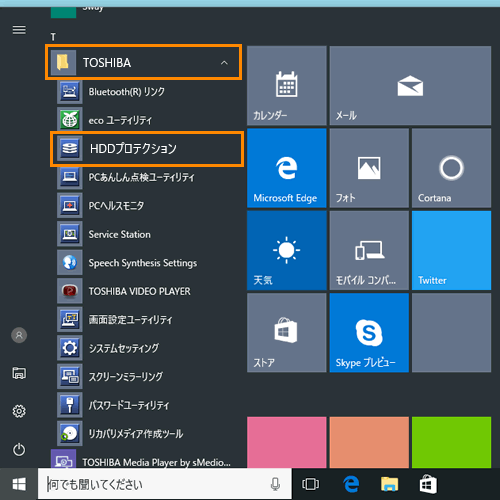
Task: Click the Windows Start button
Action: tap(19, 484)
